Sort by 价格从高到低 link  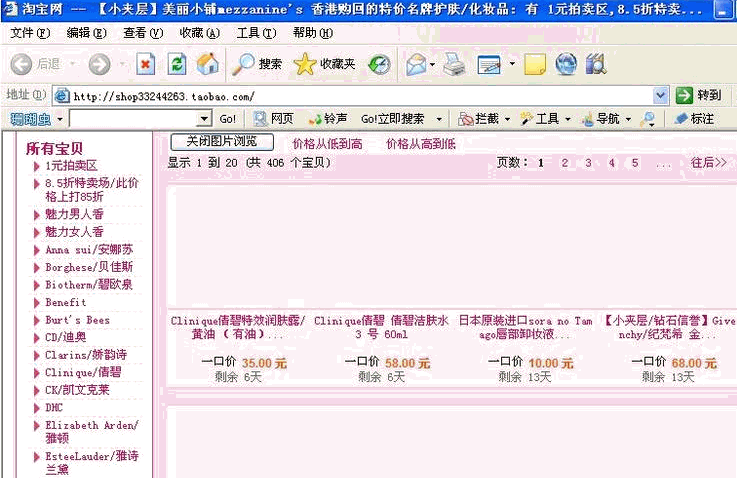click(421, 144)
